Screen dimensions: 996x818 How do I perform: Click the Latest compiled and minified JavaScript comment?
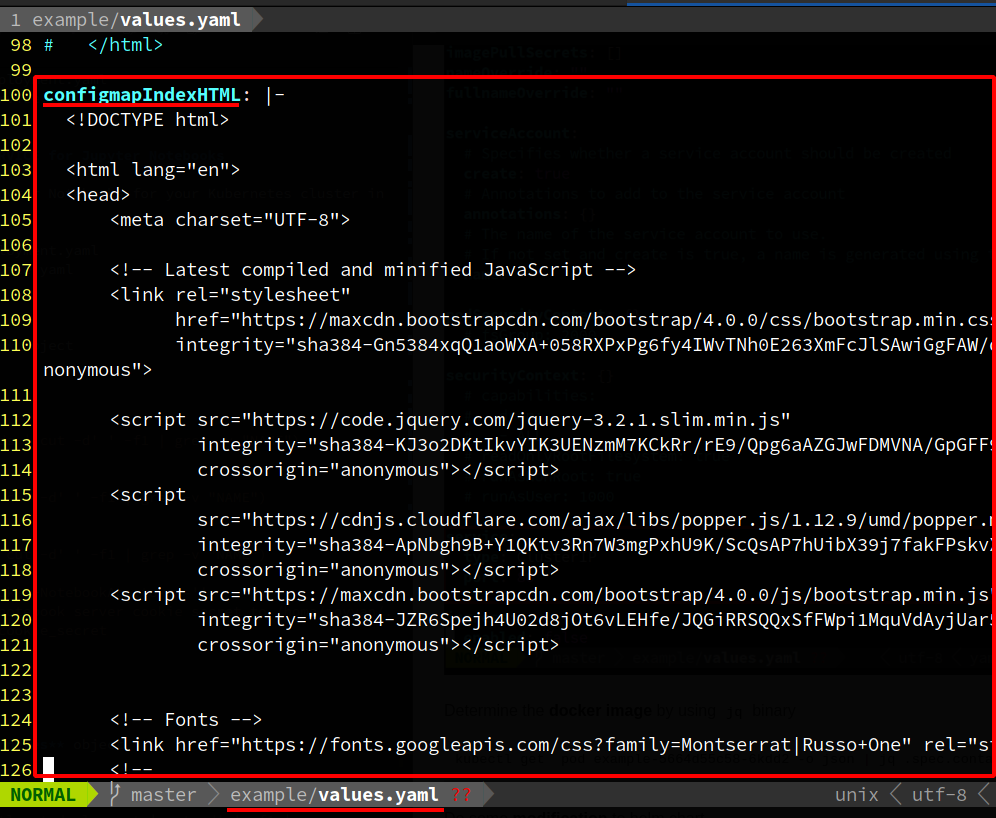(373, 270)
